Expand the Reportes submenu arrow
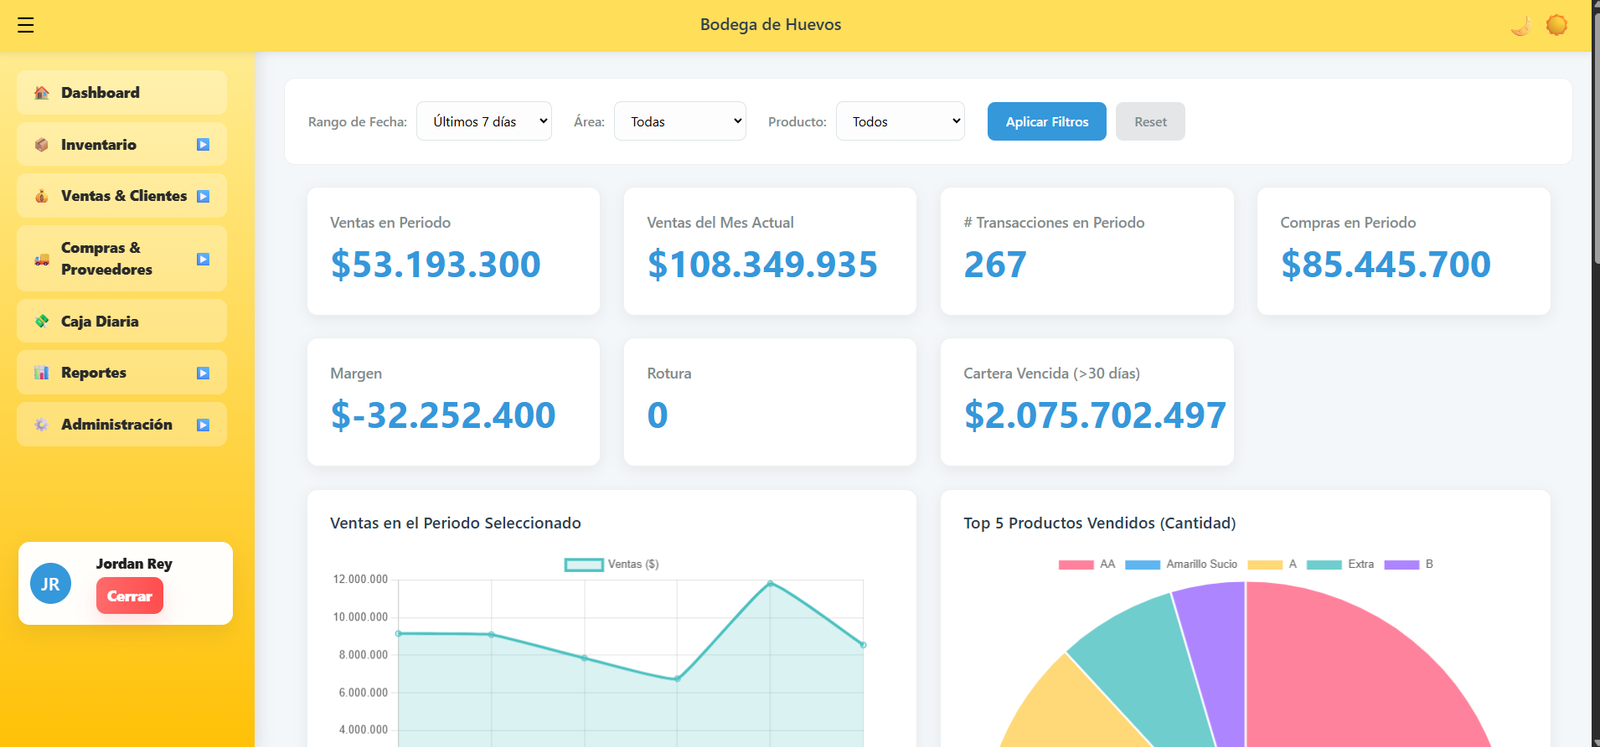 203,373
